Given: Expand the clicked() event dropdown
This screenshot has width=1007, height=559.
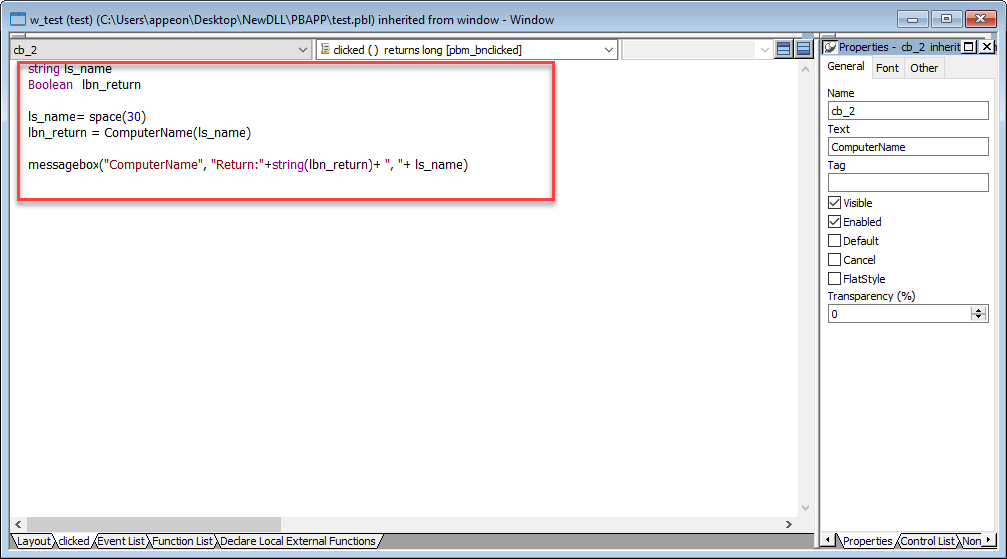Looking at the screenshot, I should [609, 49].
